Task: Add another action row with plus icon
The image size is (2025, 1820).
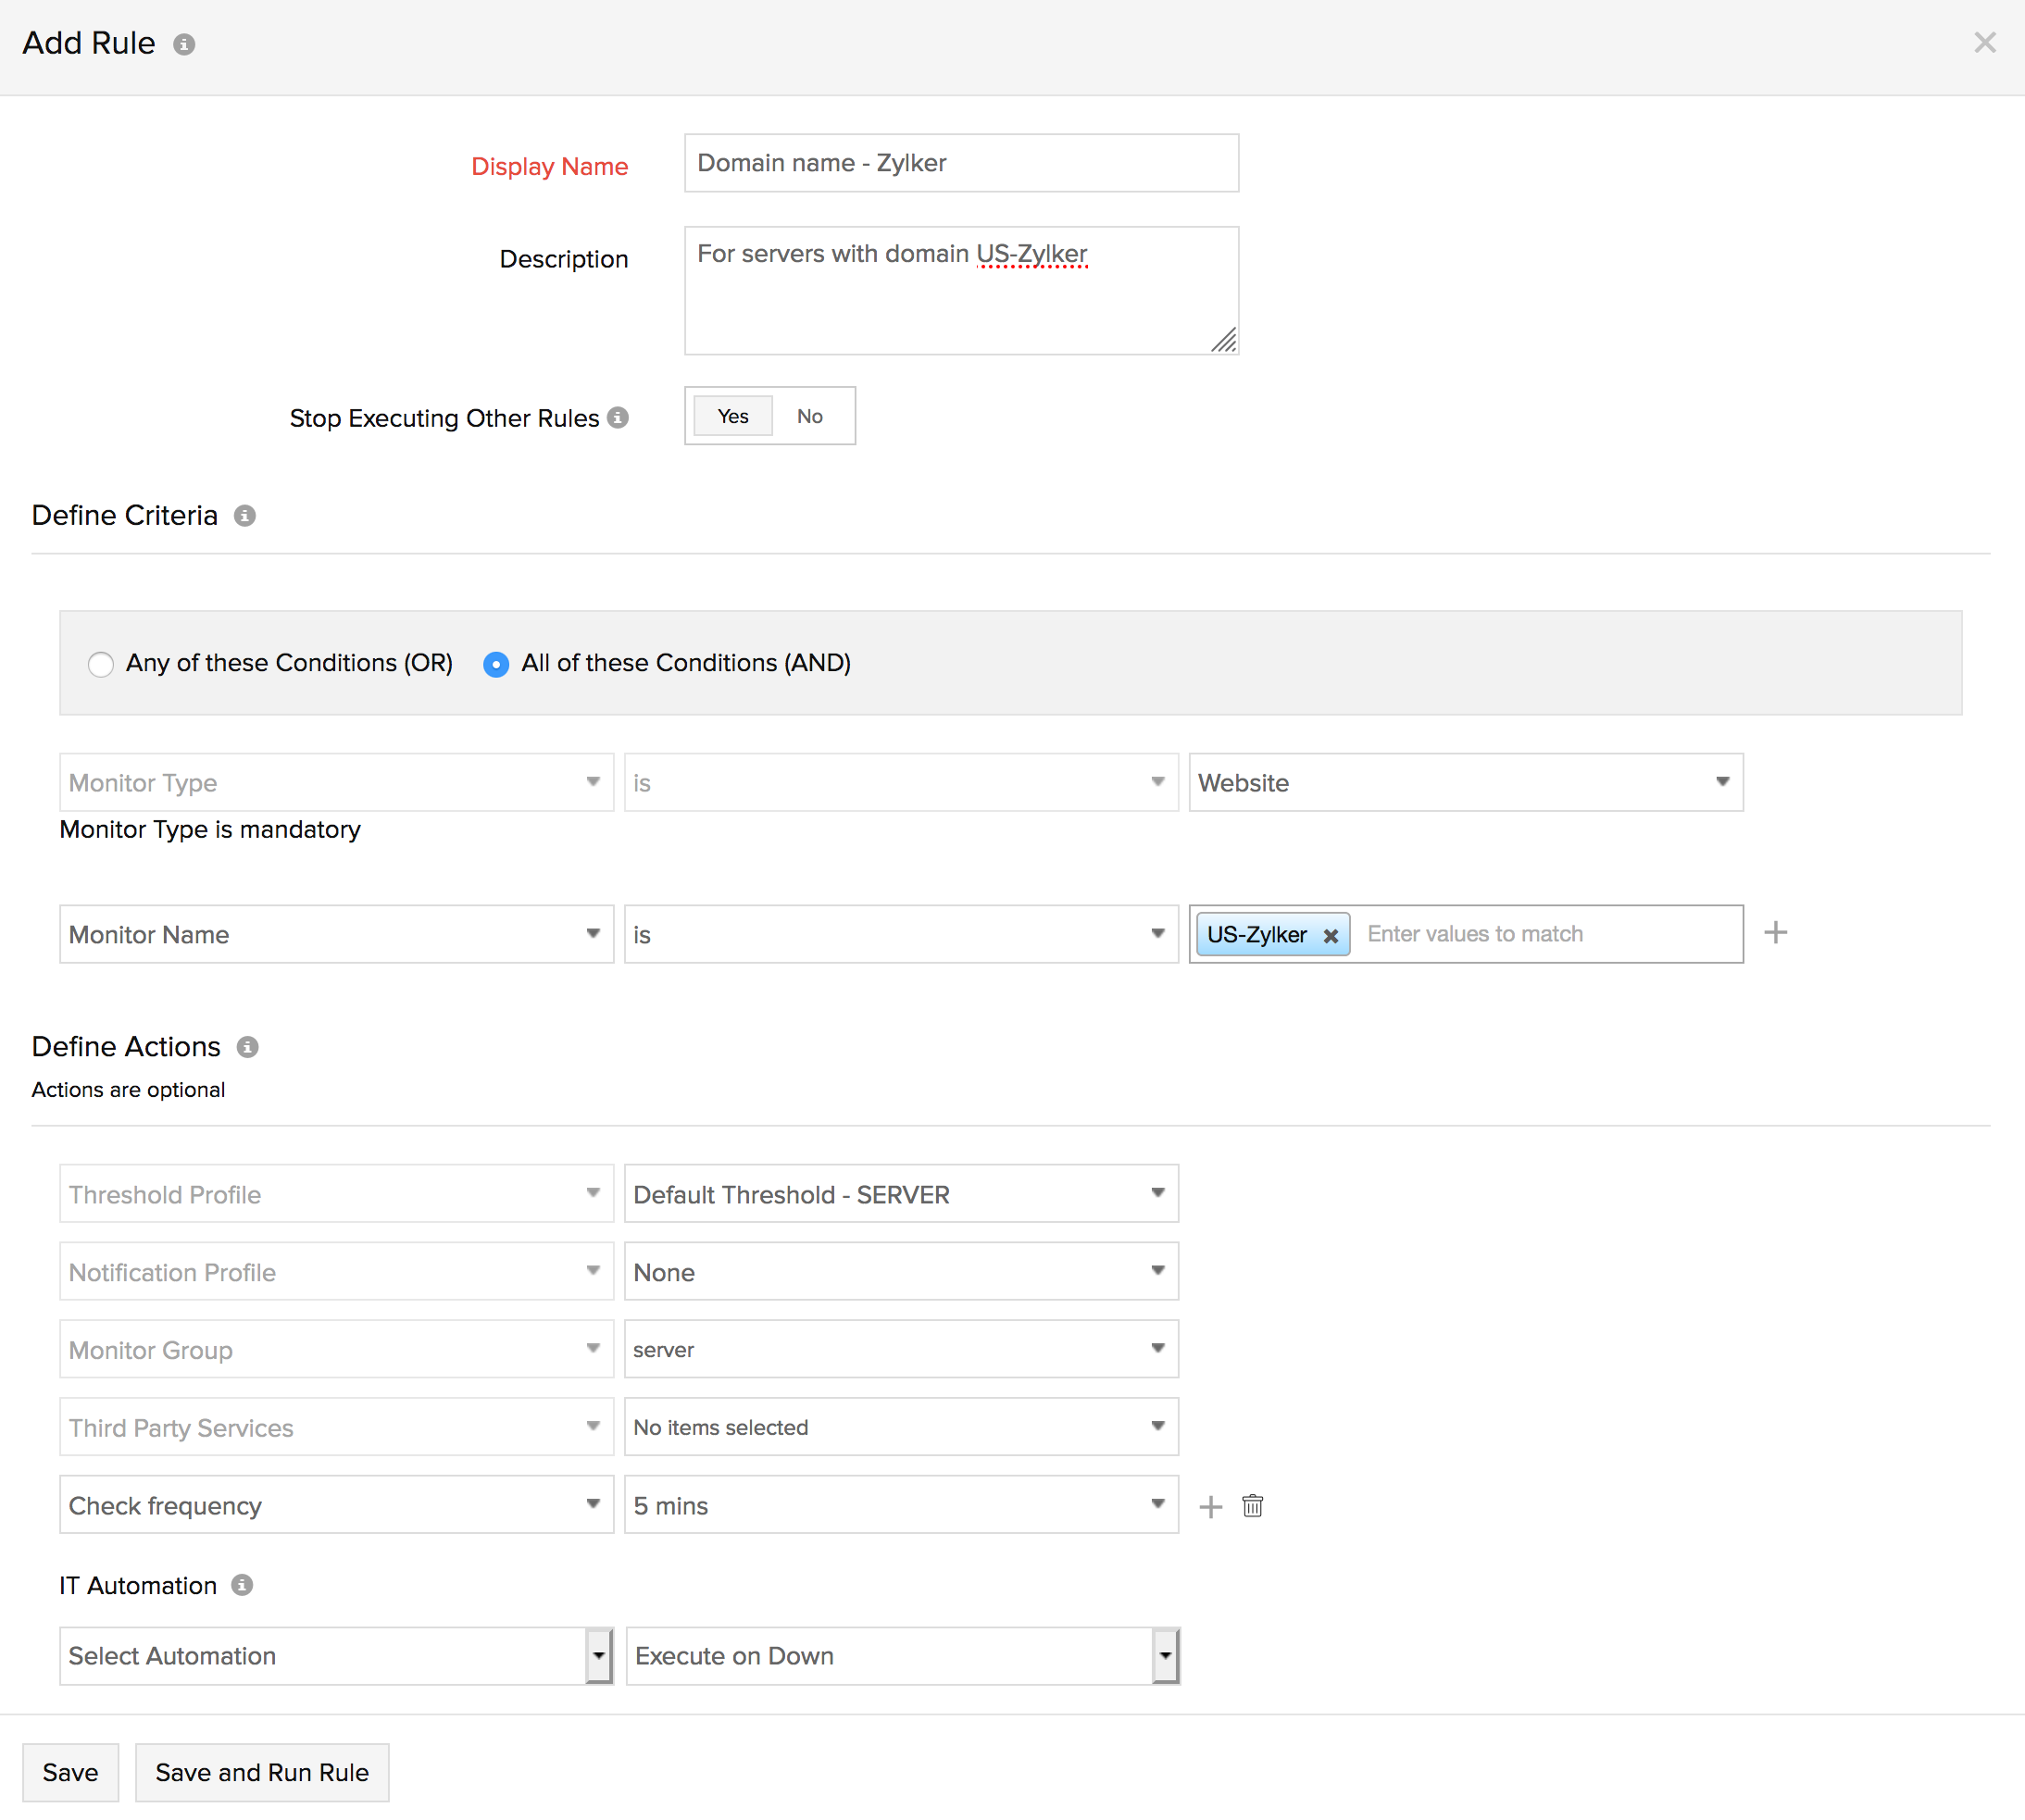Action: click(1210, 1507)
